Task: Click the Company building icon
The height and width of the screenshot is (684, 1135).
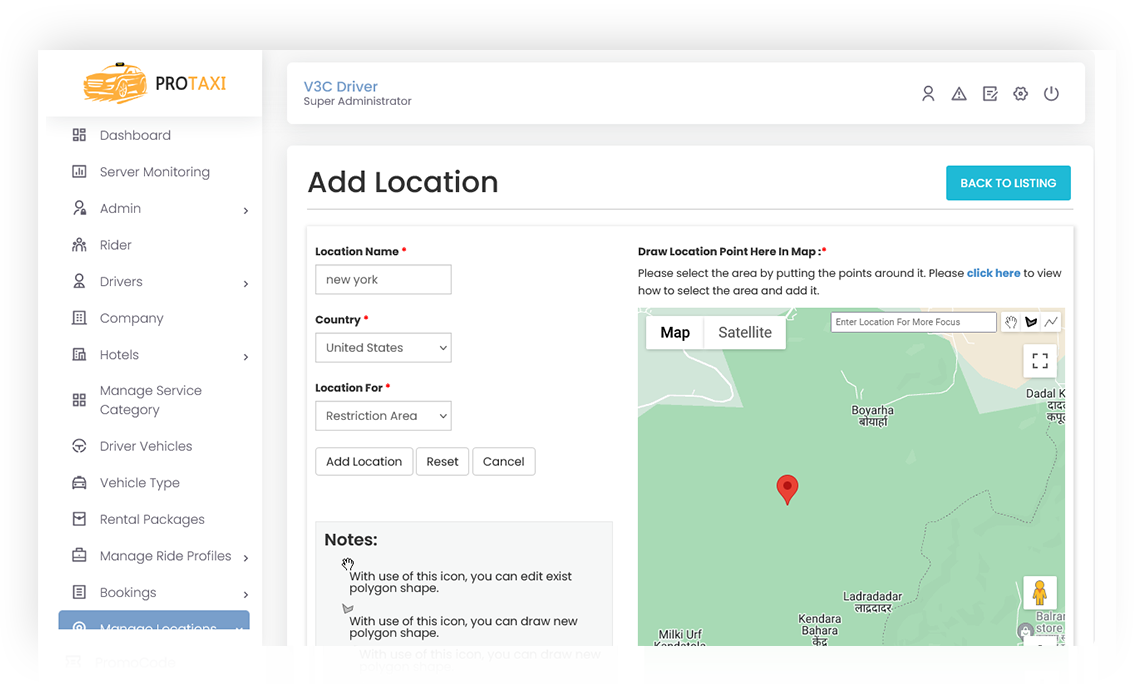Action: [79, 318]
